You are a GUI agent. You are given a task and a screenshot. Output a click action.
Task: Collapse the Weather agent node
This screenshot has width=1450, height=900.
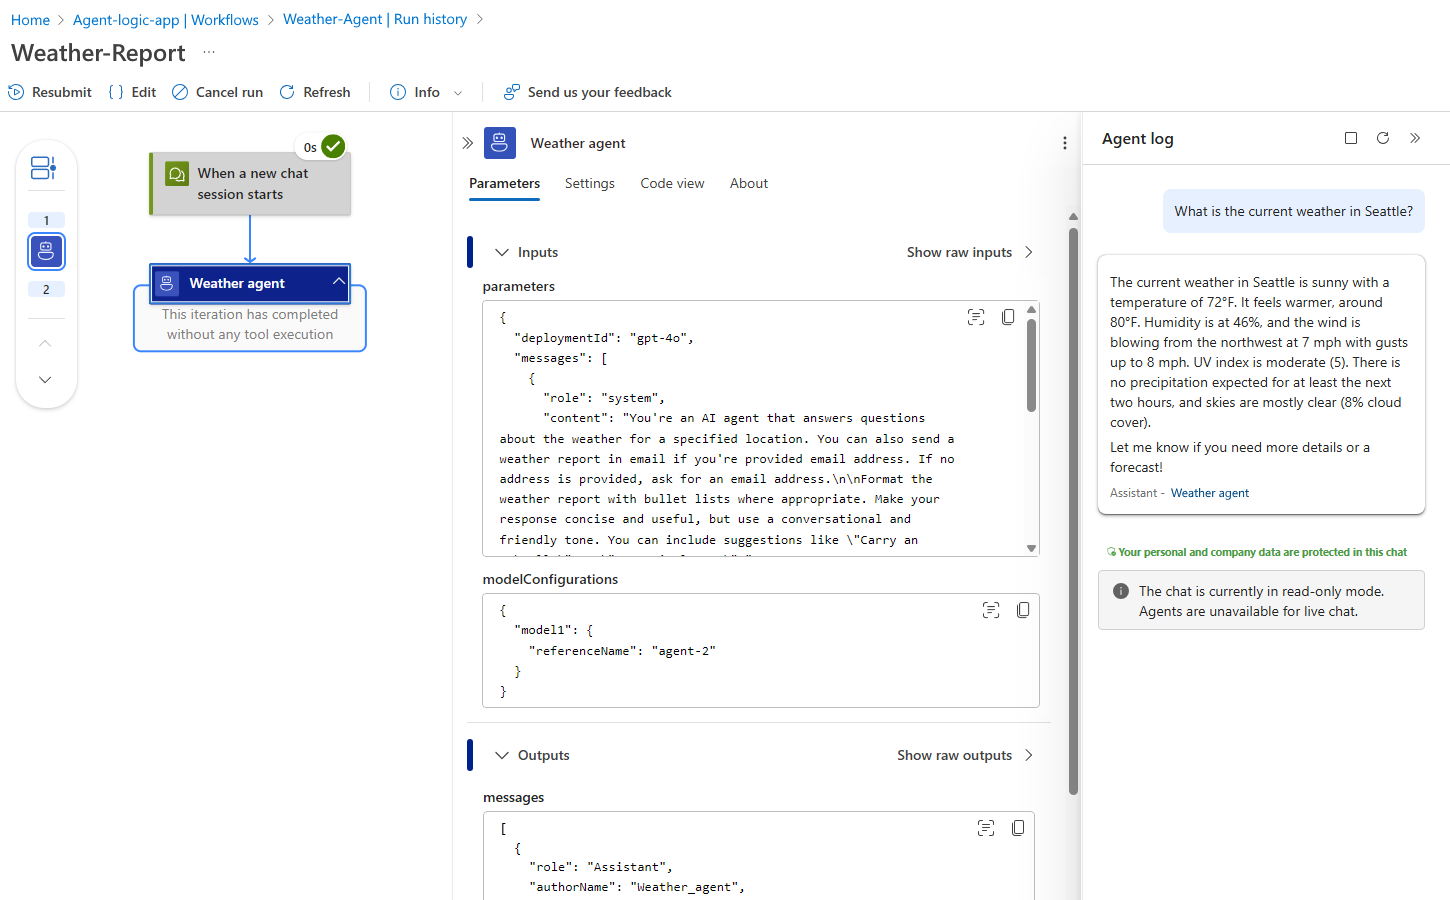point(339,282)
